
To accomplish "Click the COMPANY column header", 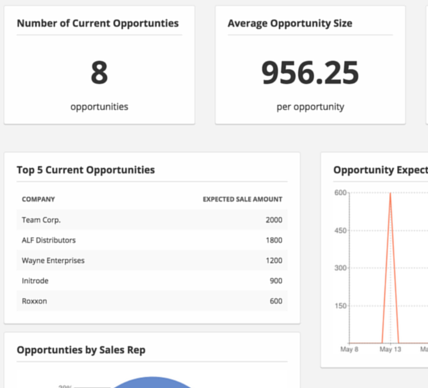I will (38, 199).
